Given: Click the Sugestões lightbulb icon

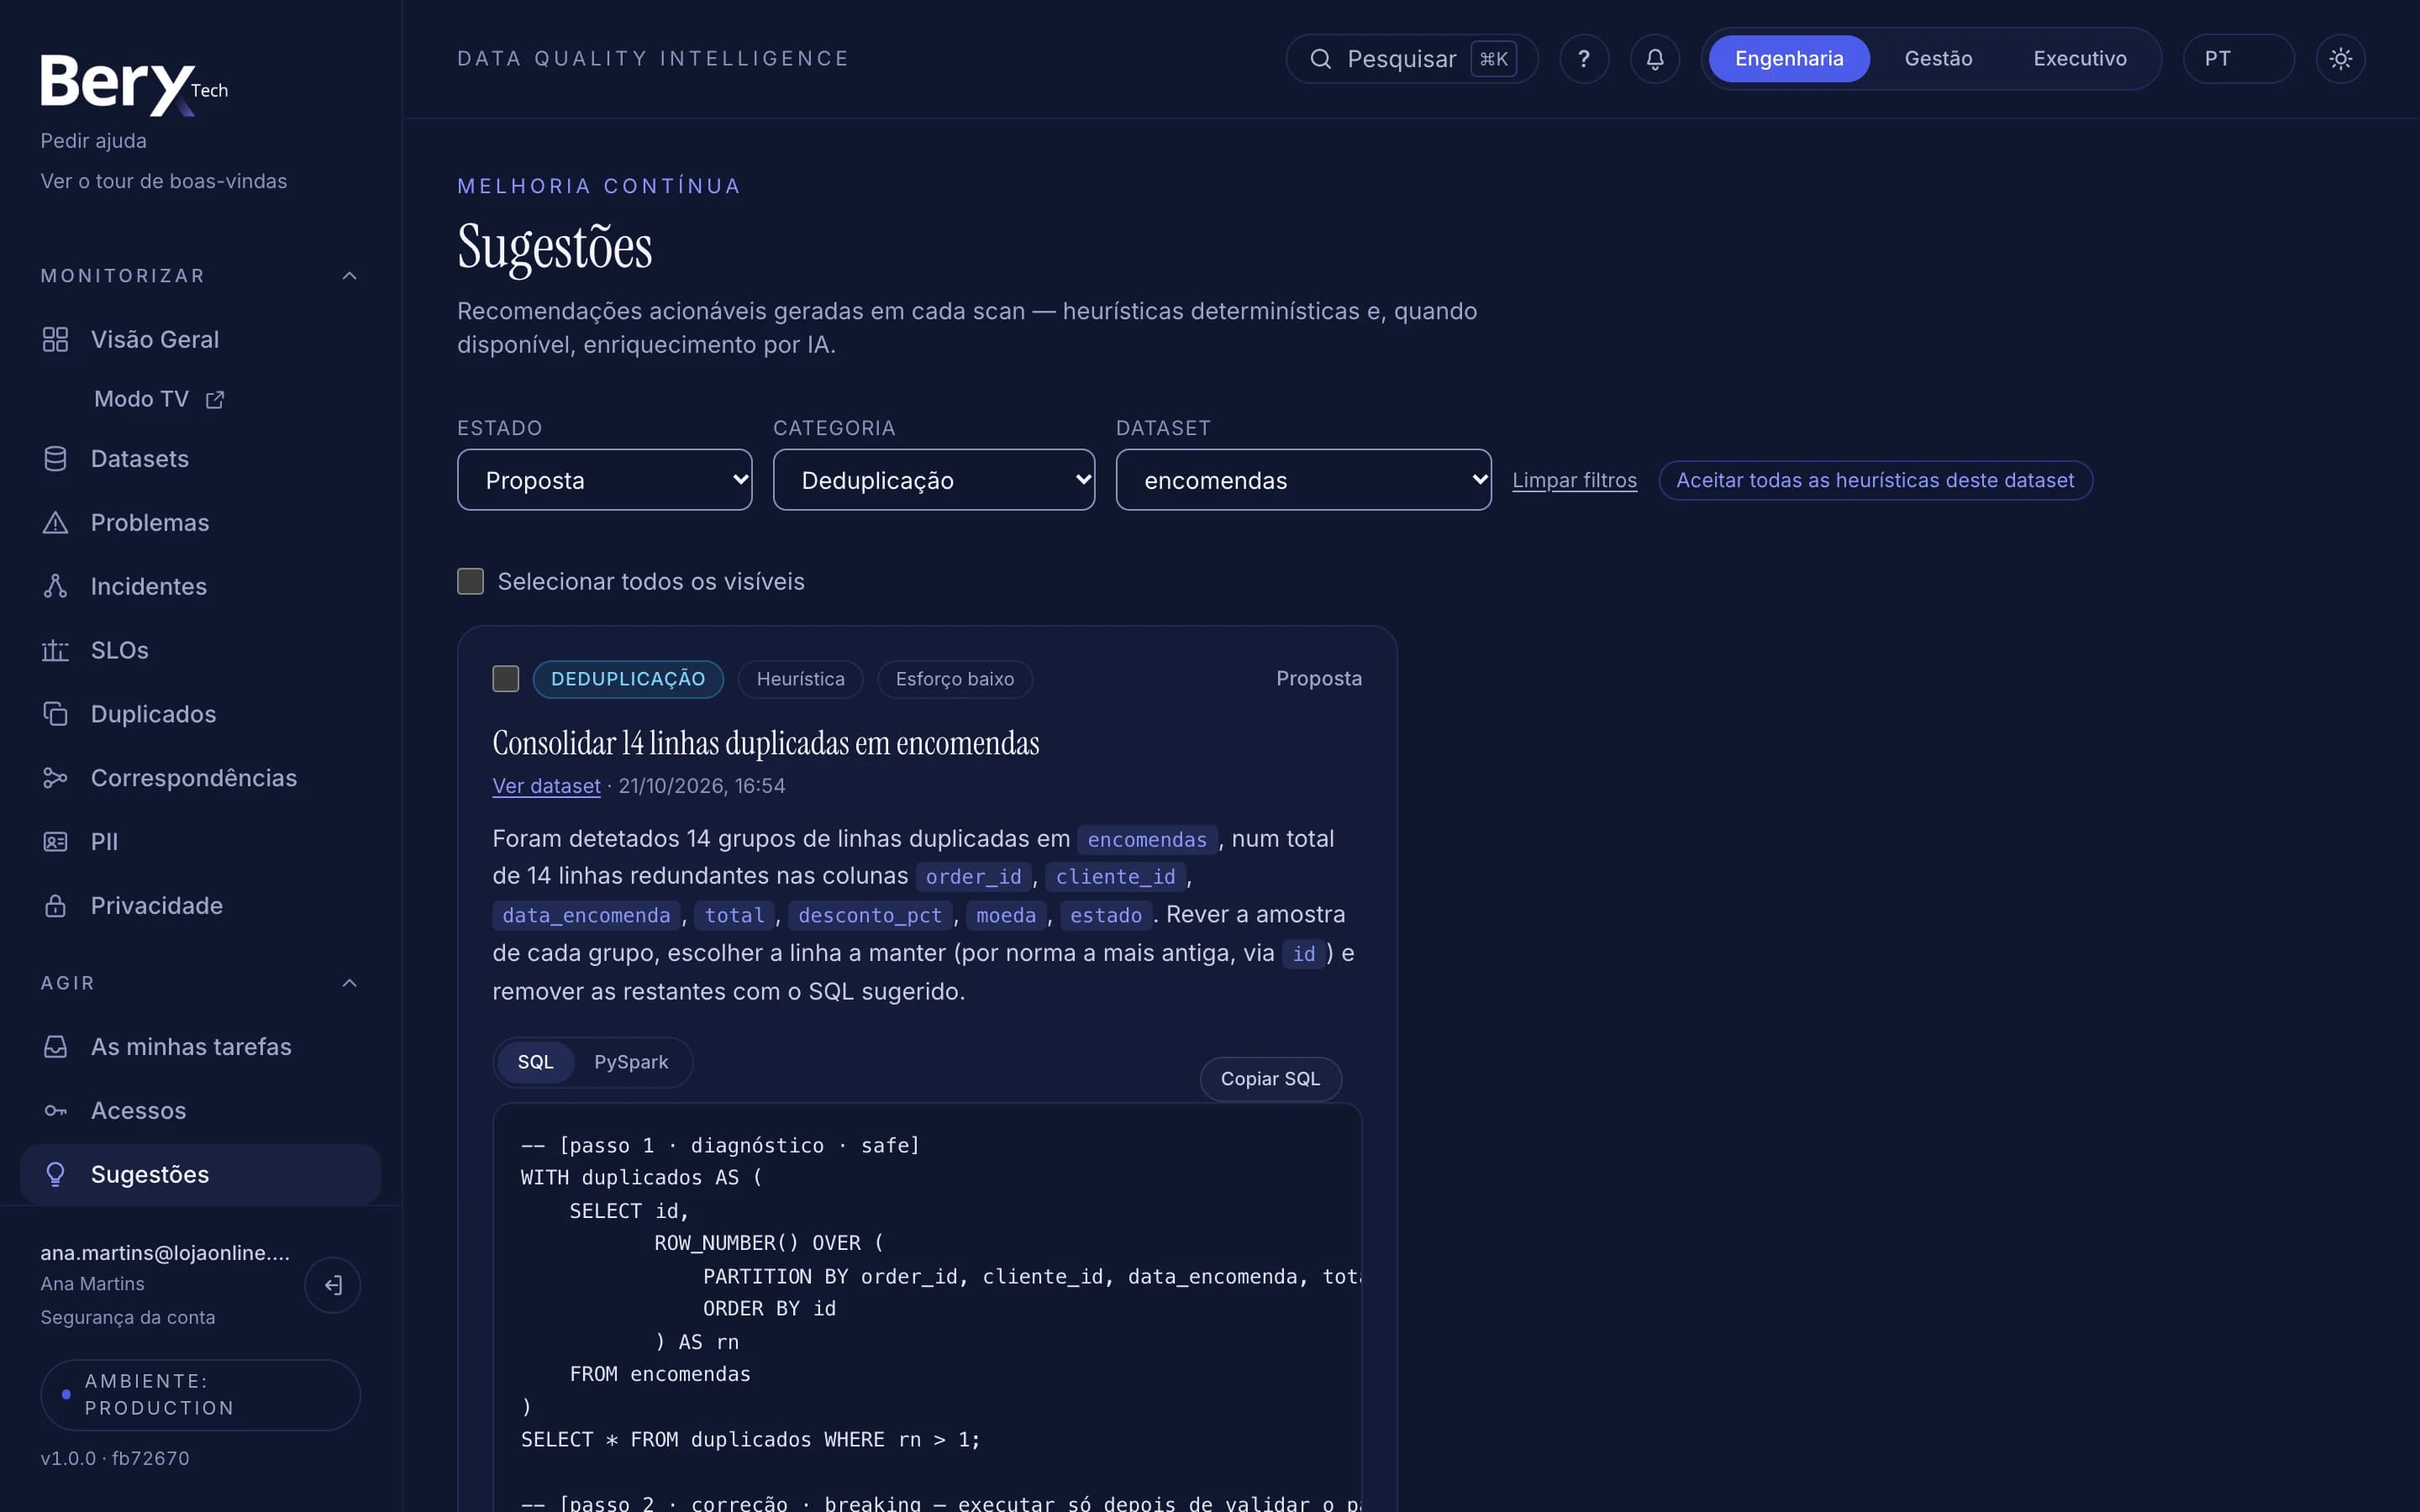Looking at the screenshot, I should click(x=55, y=1175).
